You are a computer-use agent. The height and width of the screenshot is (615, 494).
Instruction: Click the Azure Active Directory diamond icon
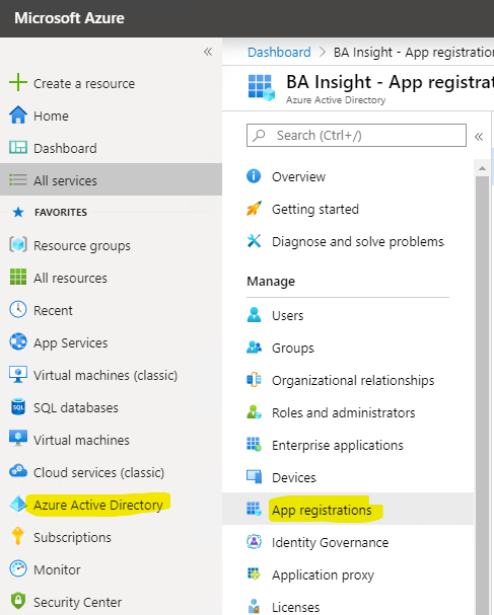coord(18,504)
